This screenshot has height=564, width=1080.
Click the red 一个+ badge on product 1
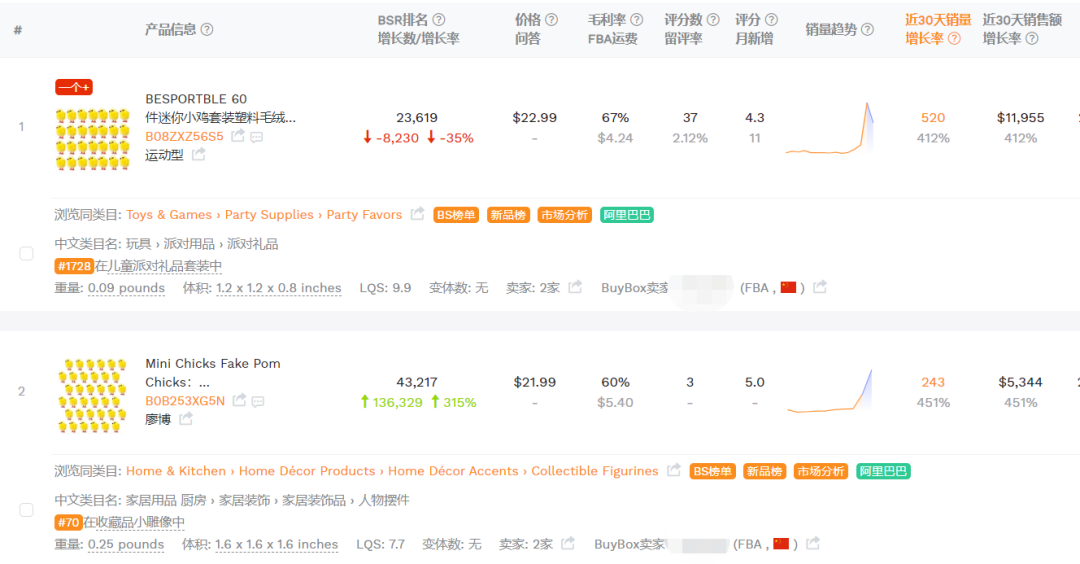[x=74, y=87]
